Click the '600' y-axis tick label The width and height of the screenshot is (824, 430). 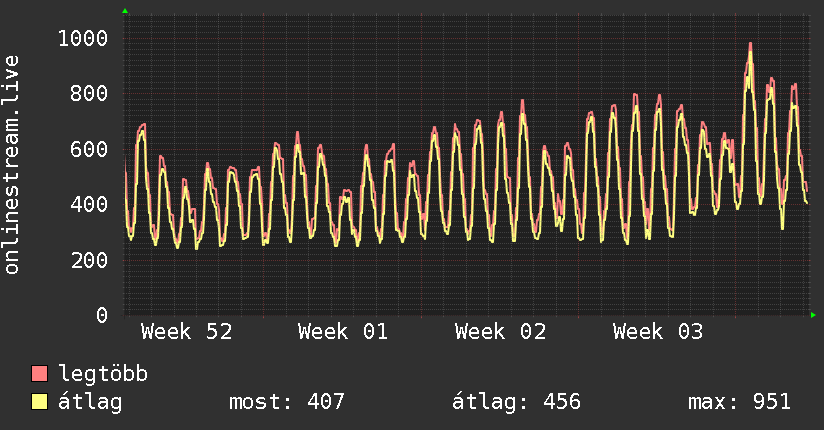[89, 149]
